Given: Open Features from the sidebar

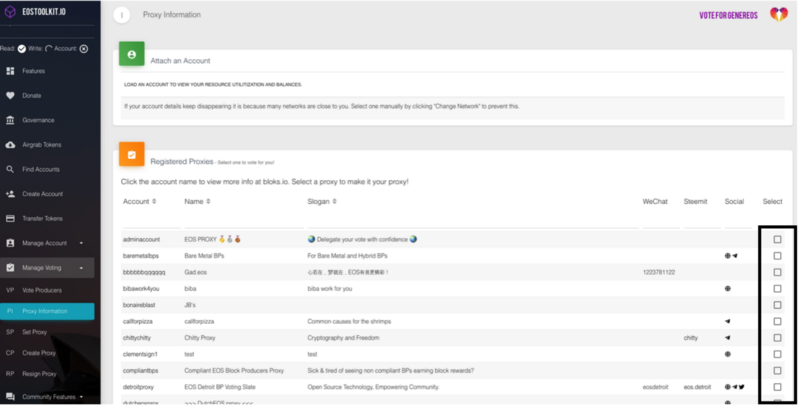Looking at the screenshot, I should click(10, 71).
